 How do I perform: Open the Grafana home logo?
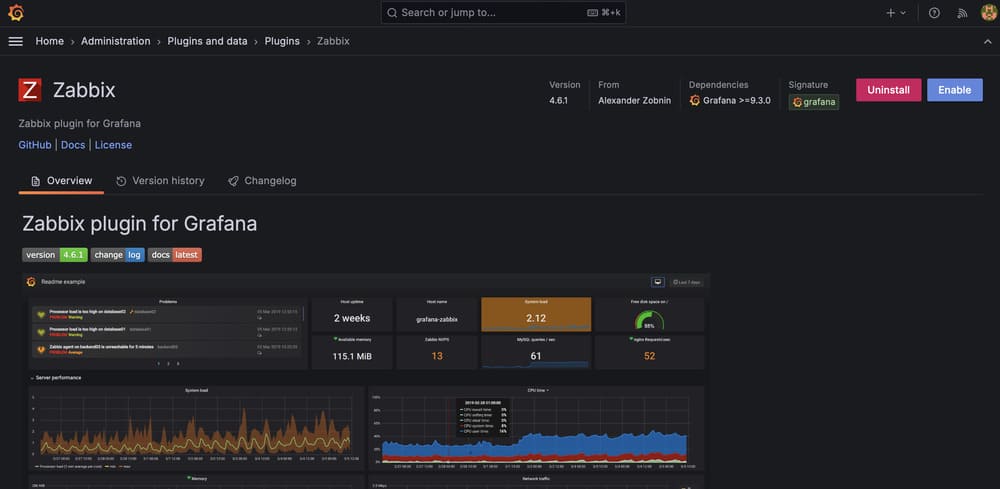(x=16, y=13)
